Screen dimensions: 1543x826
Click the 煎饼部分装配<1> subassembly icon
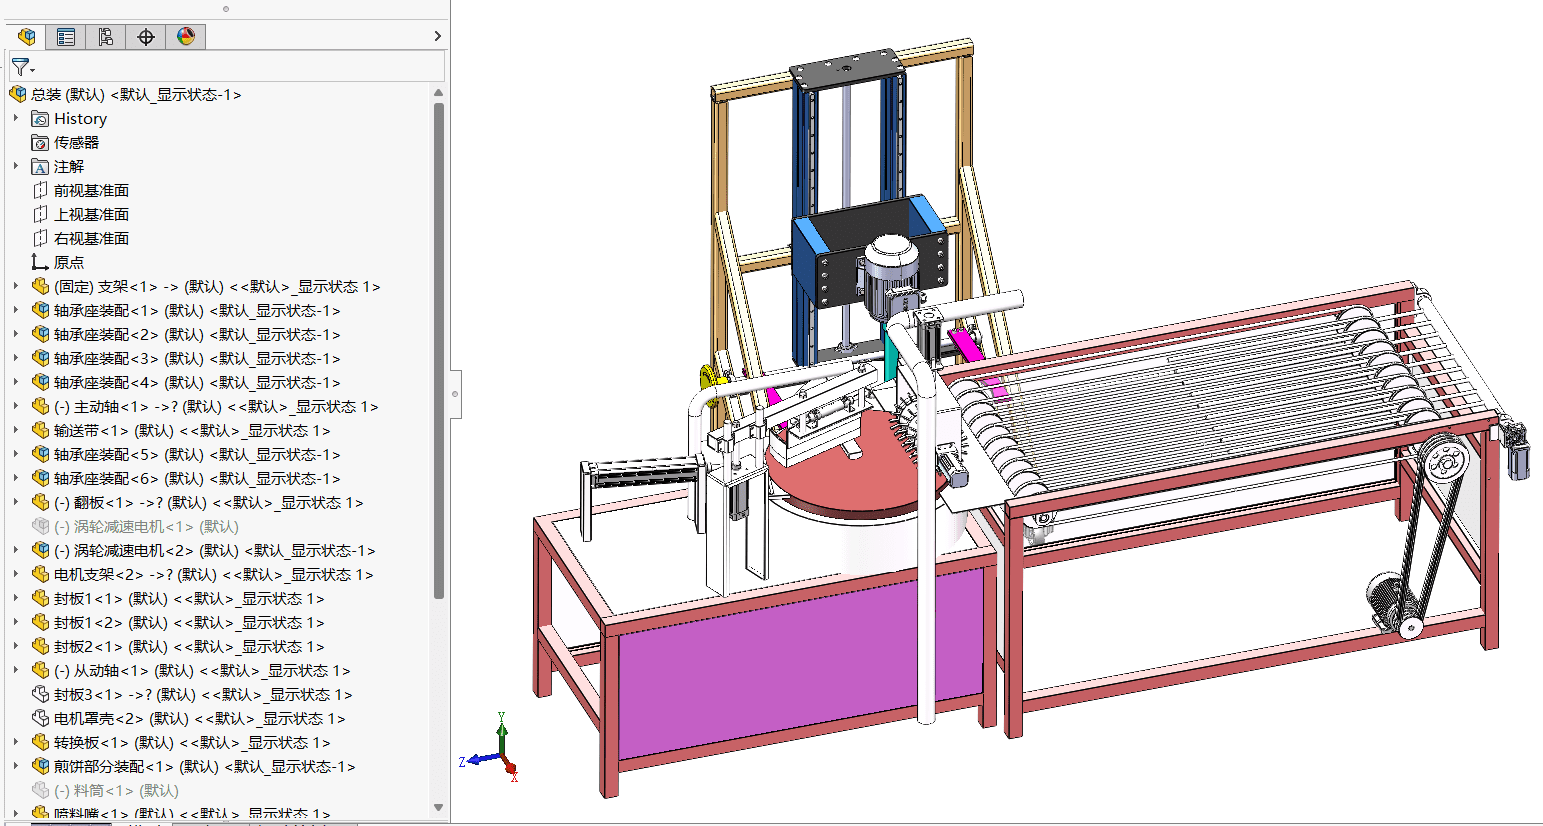pyautogui.click(x=40, y=766)
